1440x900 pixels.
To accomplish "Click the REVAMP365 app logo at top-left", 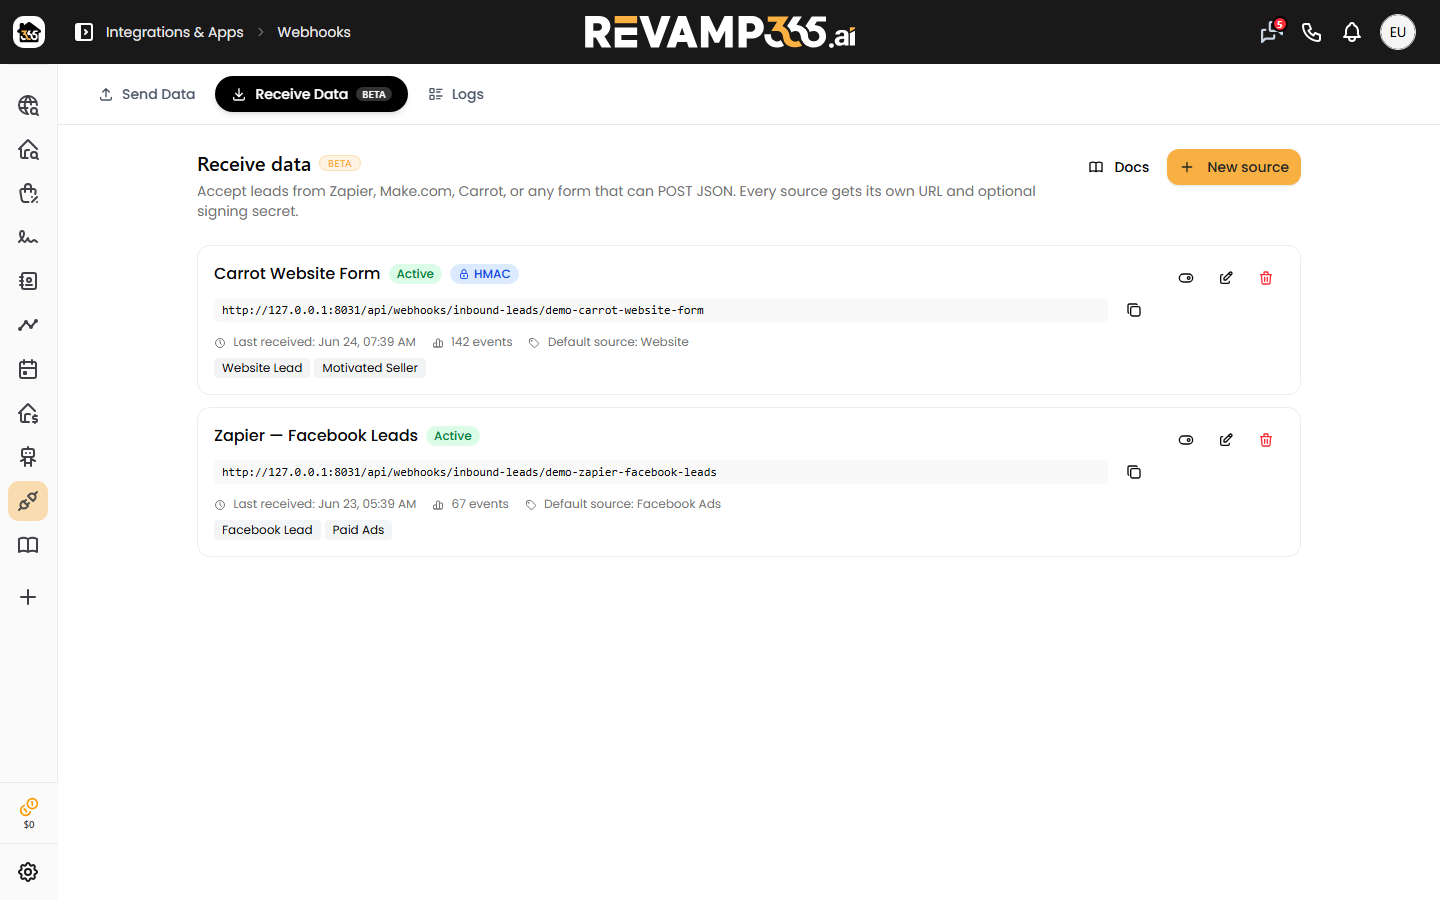I will [x=29, y=32].
